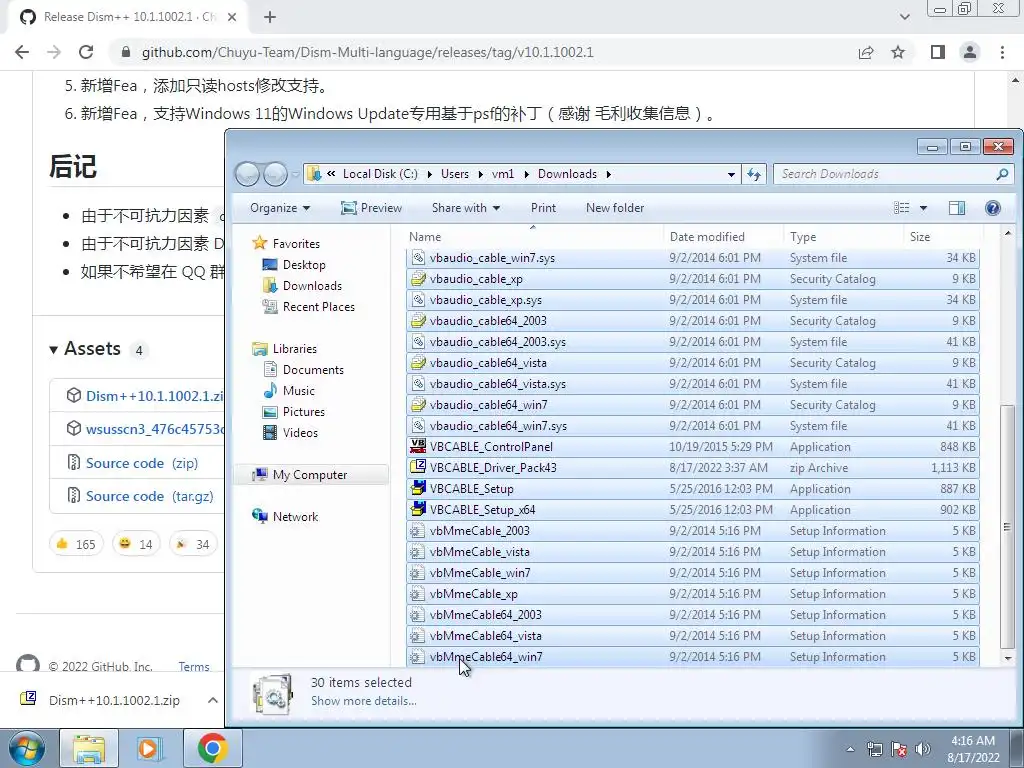
Task: Select VBCABLE_ControlPanel application icon
Action: pyautogui.click(x=418, y=447)
